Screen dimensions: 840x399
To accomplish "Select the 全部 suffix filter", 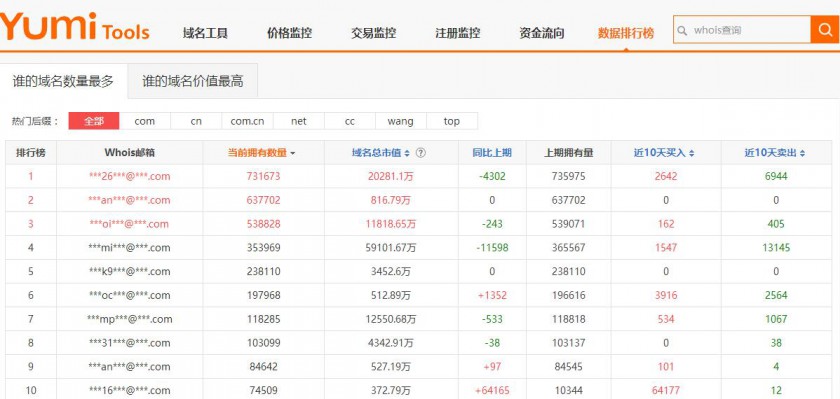I will coord(94,121).
